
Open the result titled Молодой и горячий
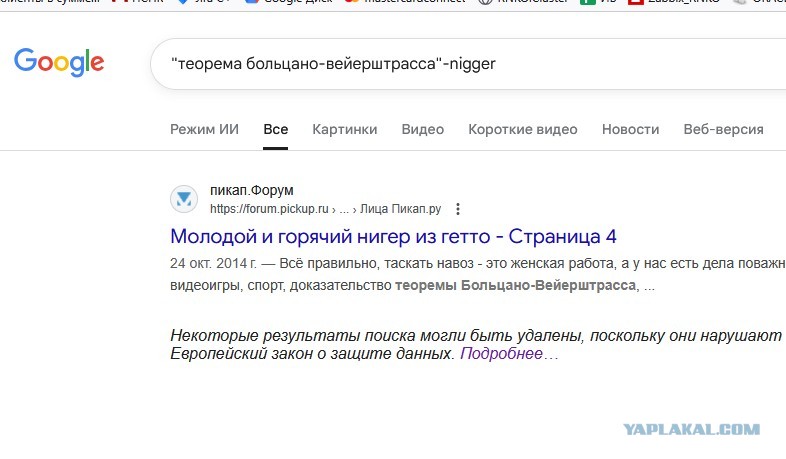[x=394, y=236]
